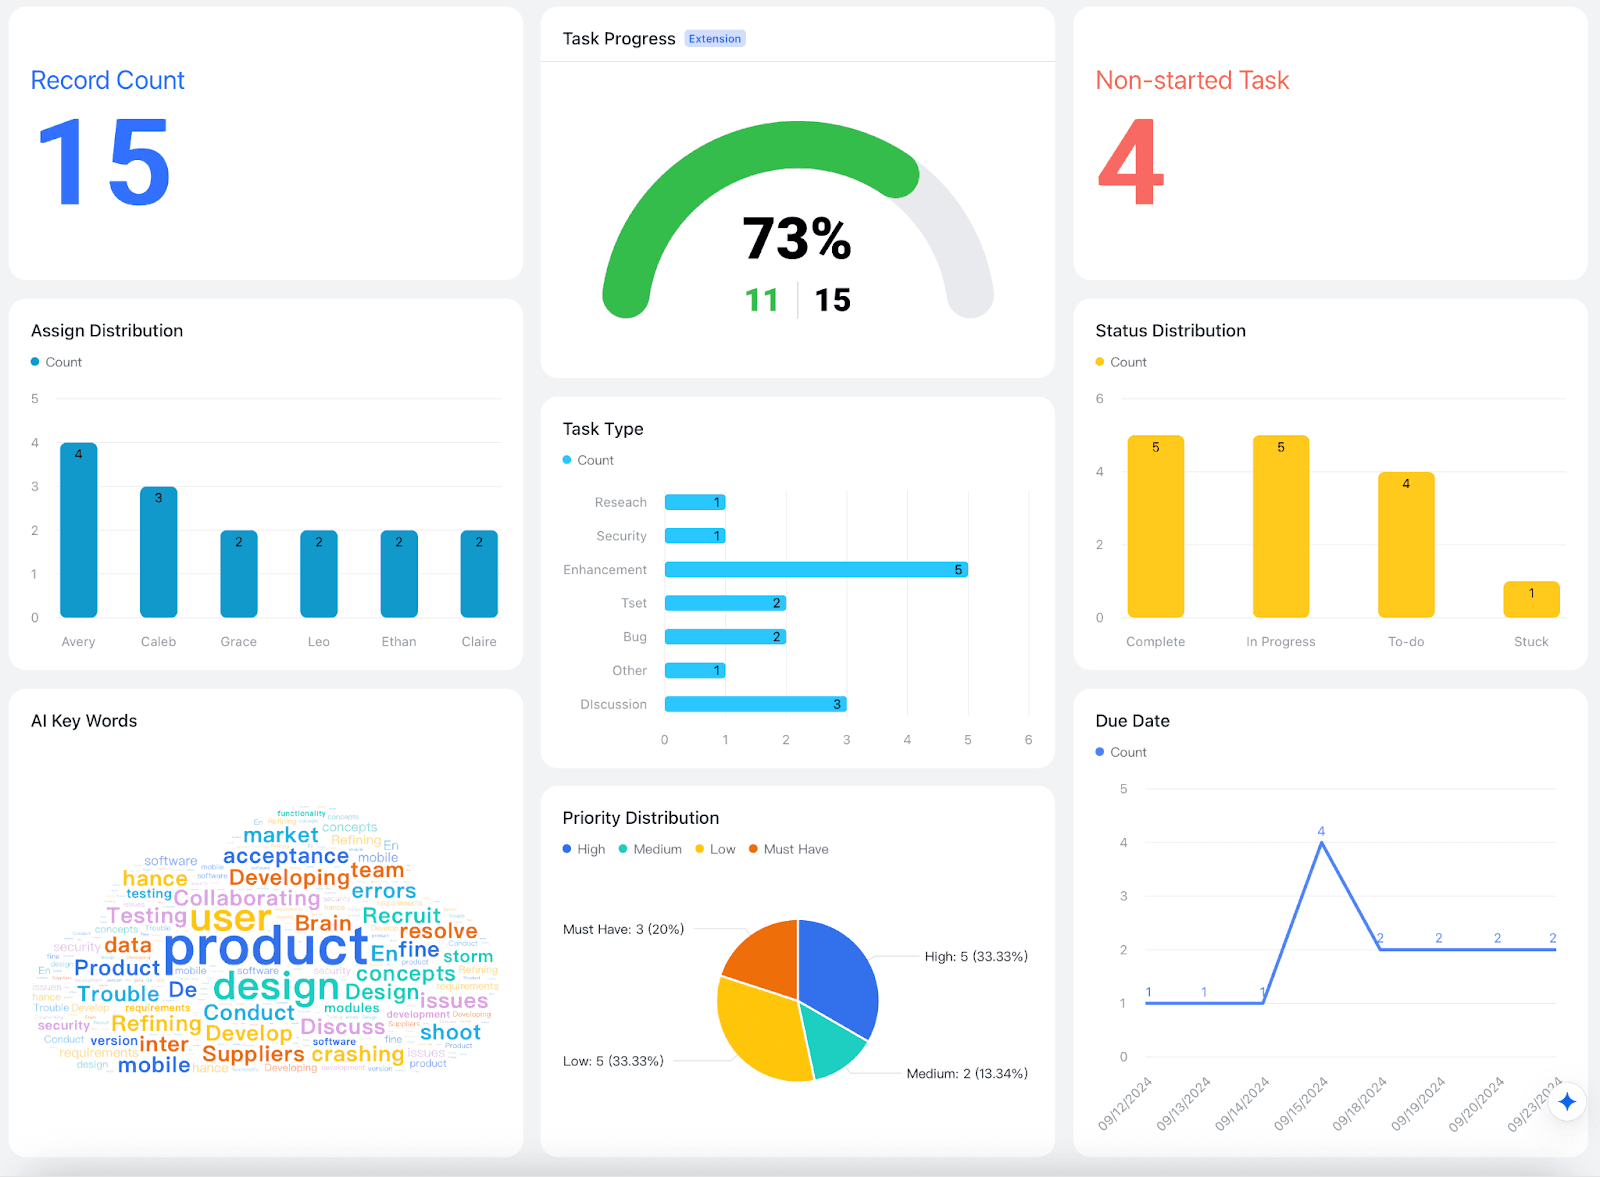Select Claire's bar in Assign Distribution
The height and width of the screenshot is (1177, 1600).
pos(479,574)
